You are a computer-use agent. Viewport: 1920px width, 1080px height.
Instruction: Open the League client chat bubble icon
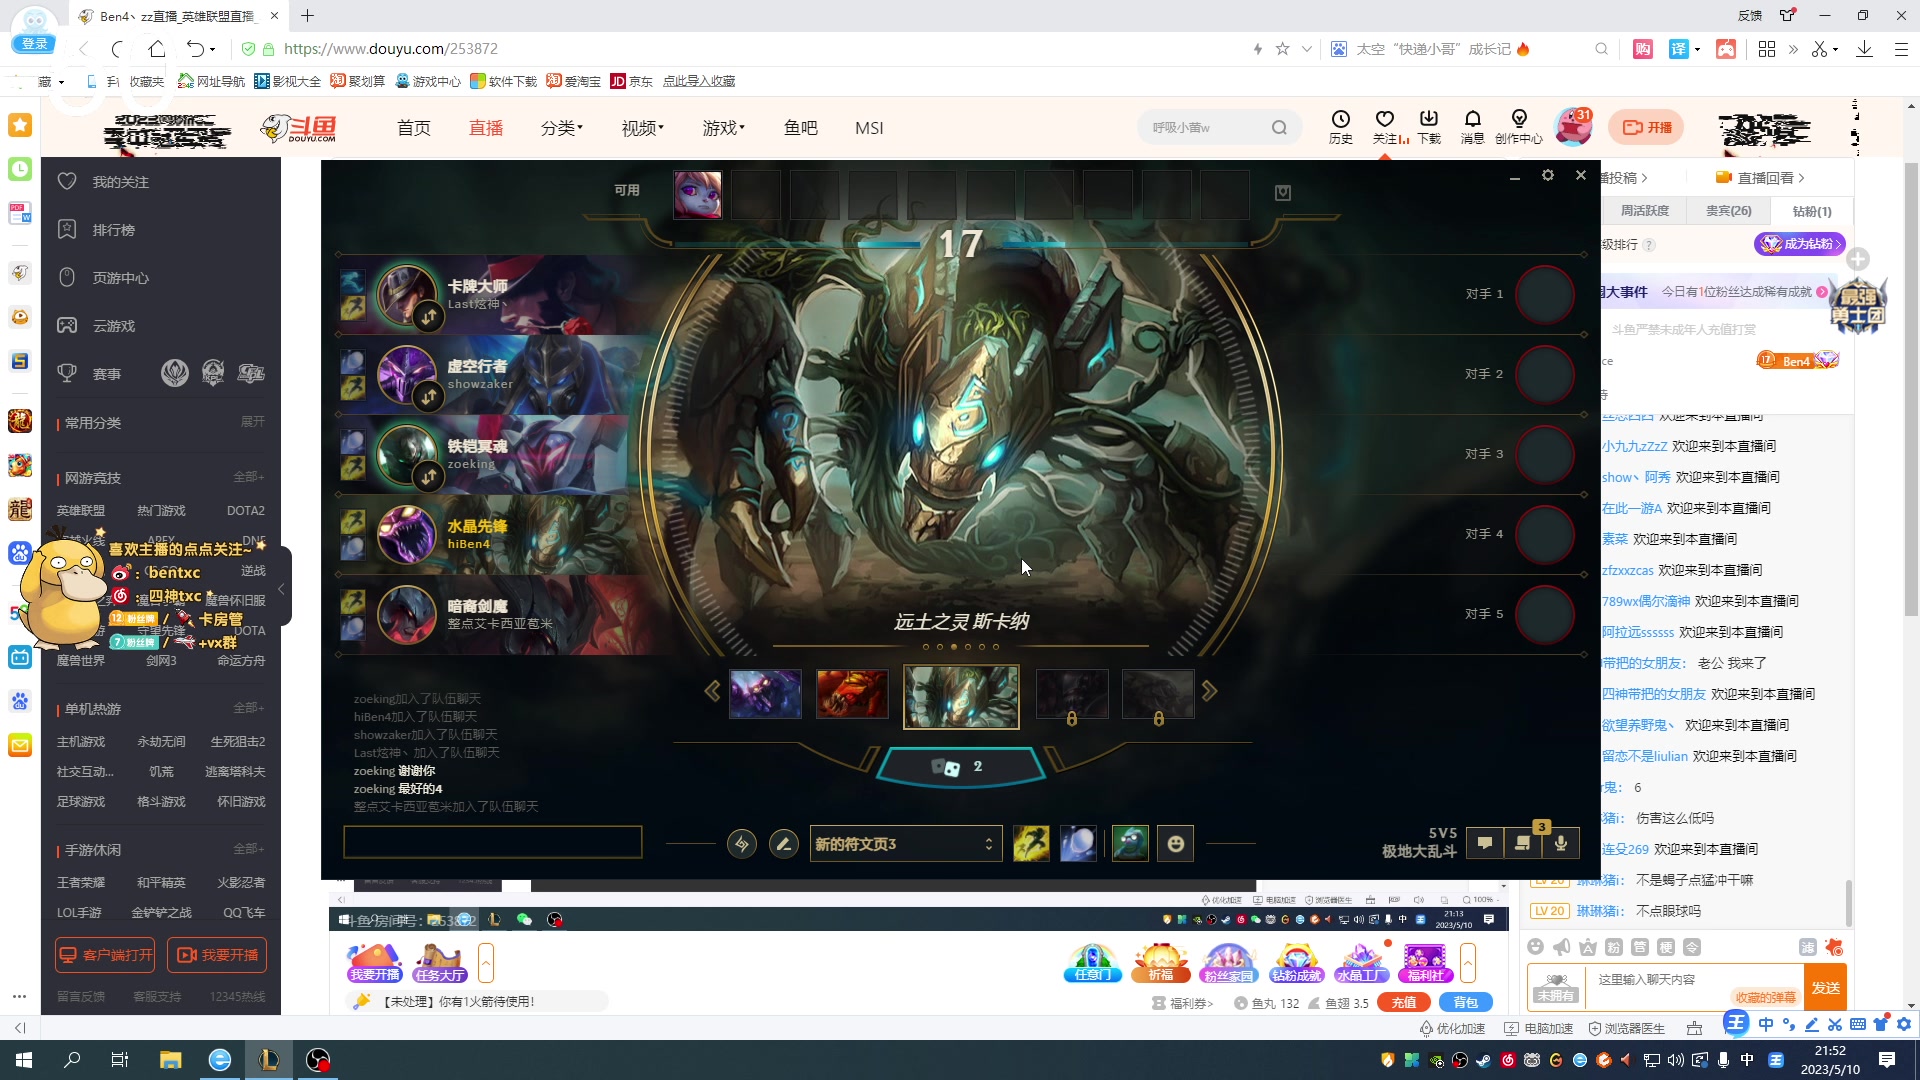pos(1485,843)
